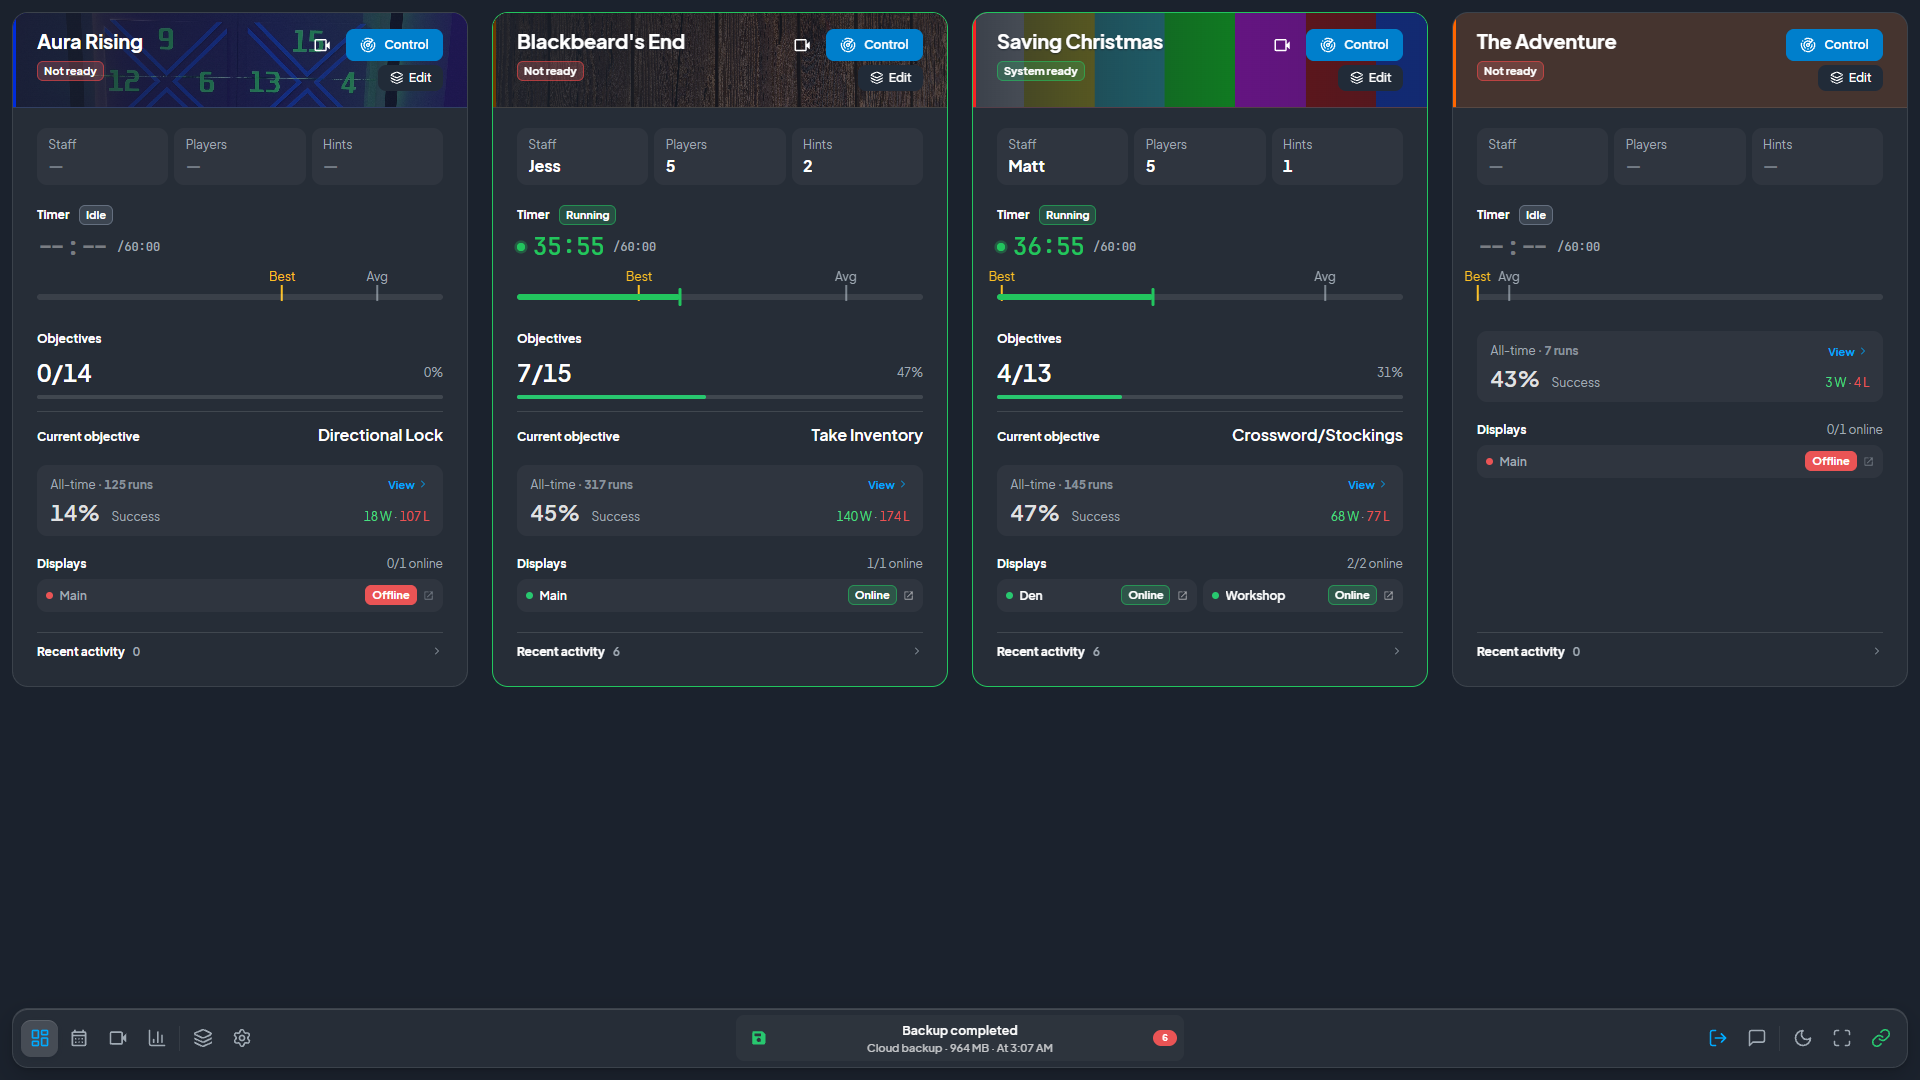Click the Backup completed status panel

(960, 1038)
